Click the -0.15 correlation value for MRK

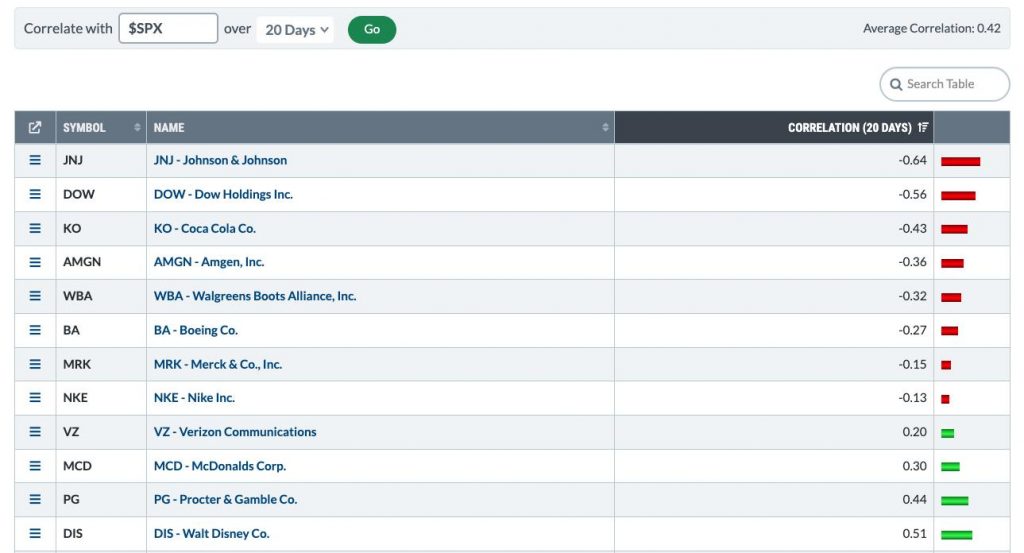coord(912,364)
